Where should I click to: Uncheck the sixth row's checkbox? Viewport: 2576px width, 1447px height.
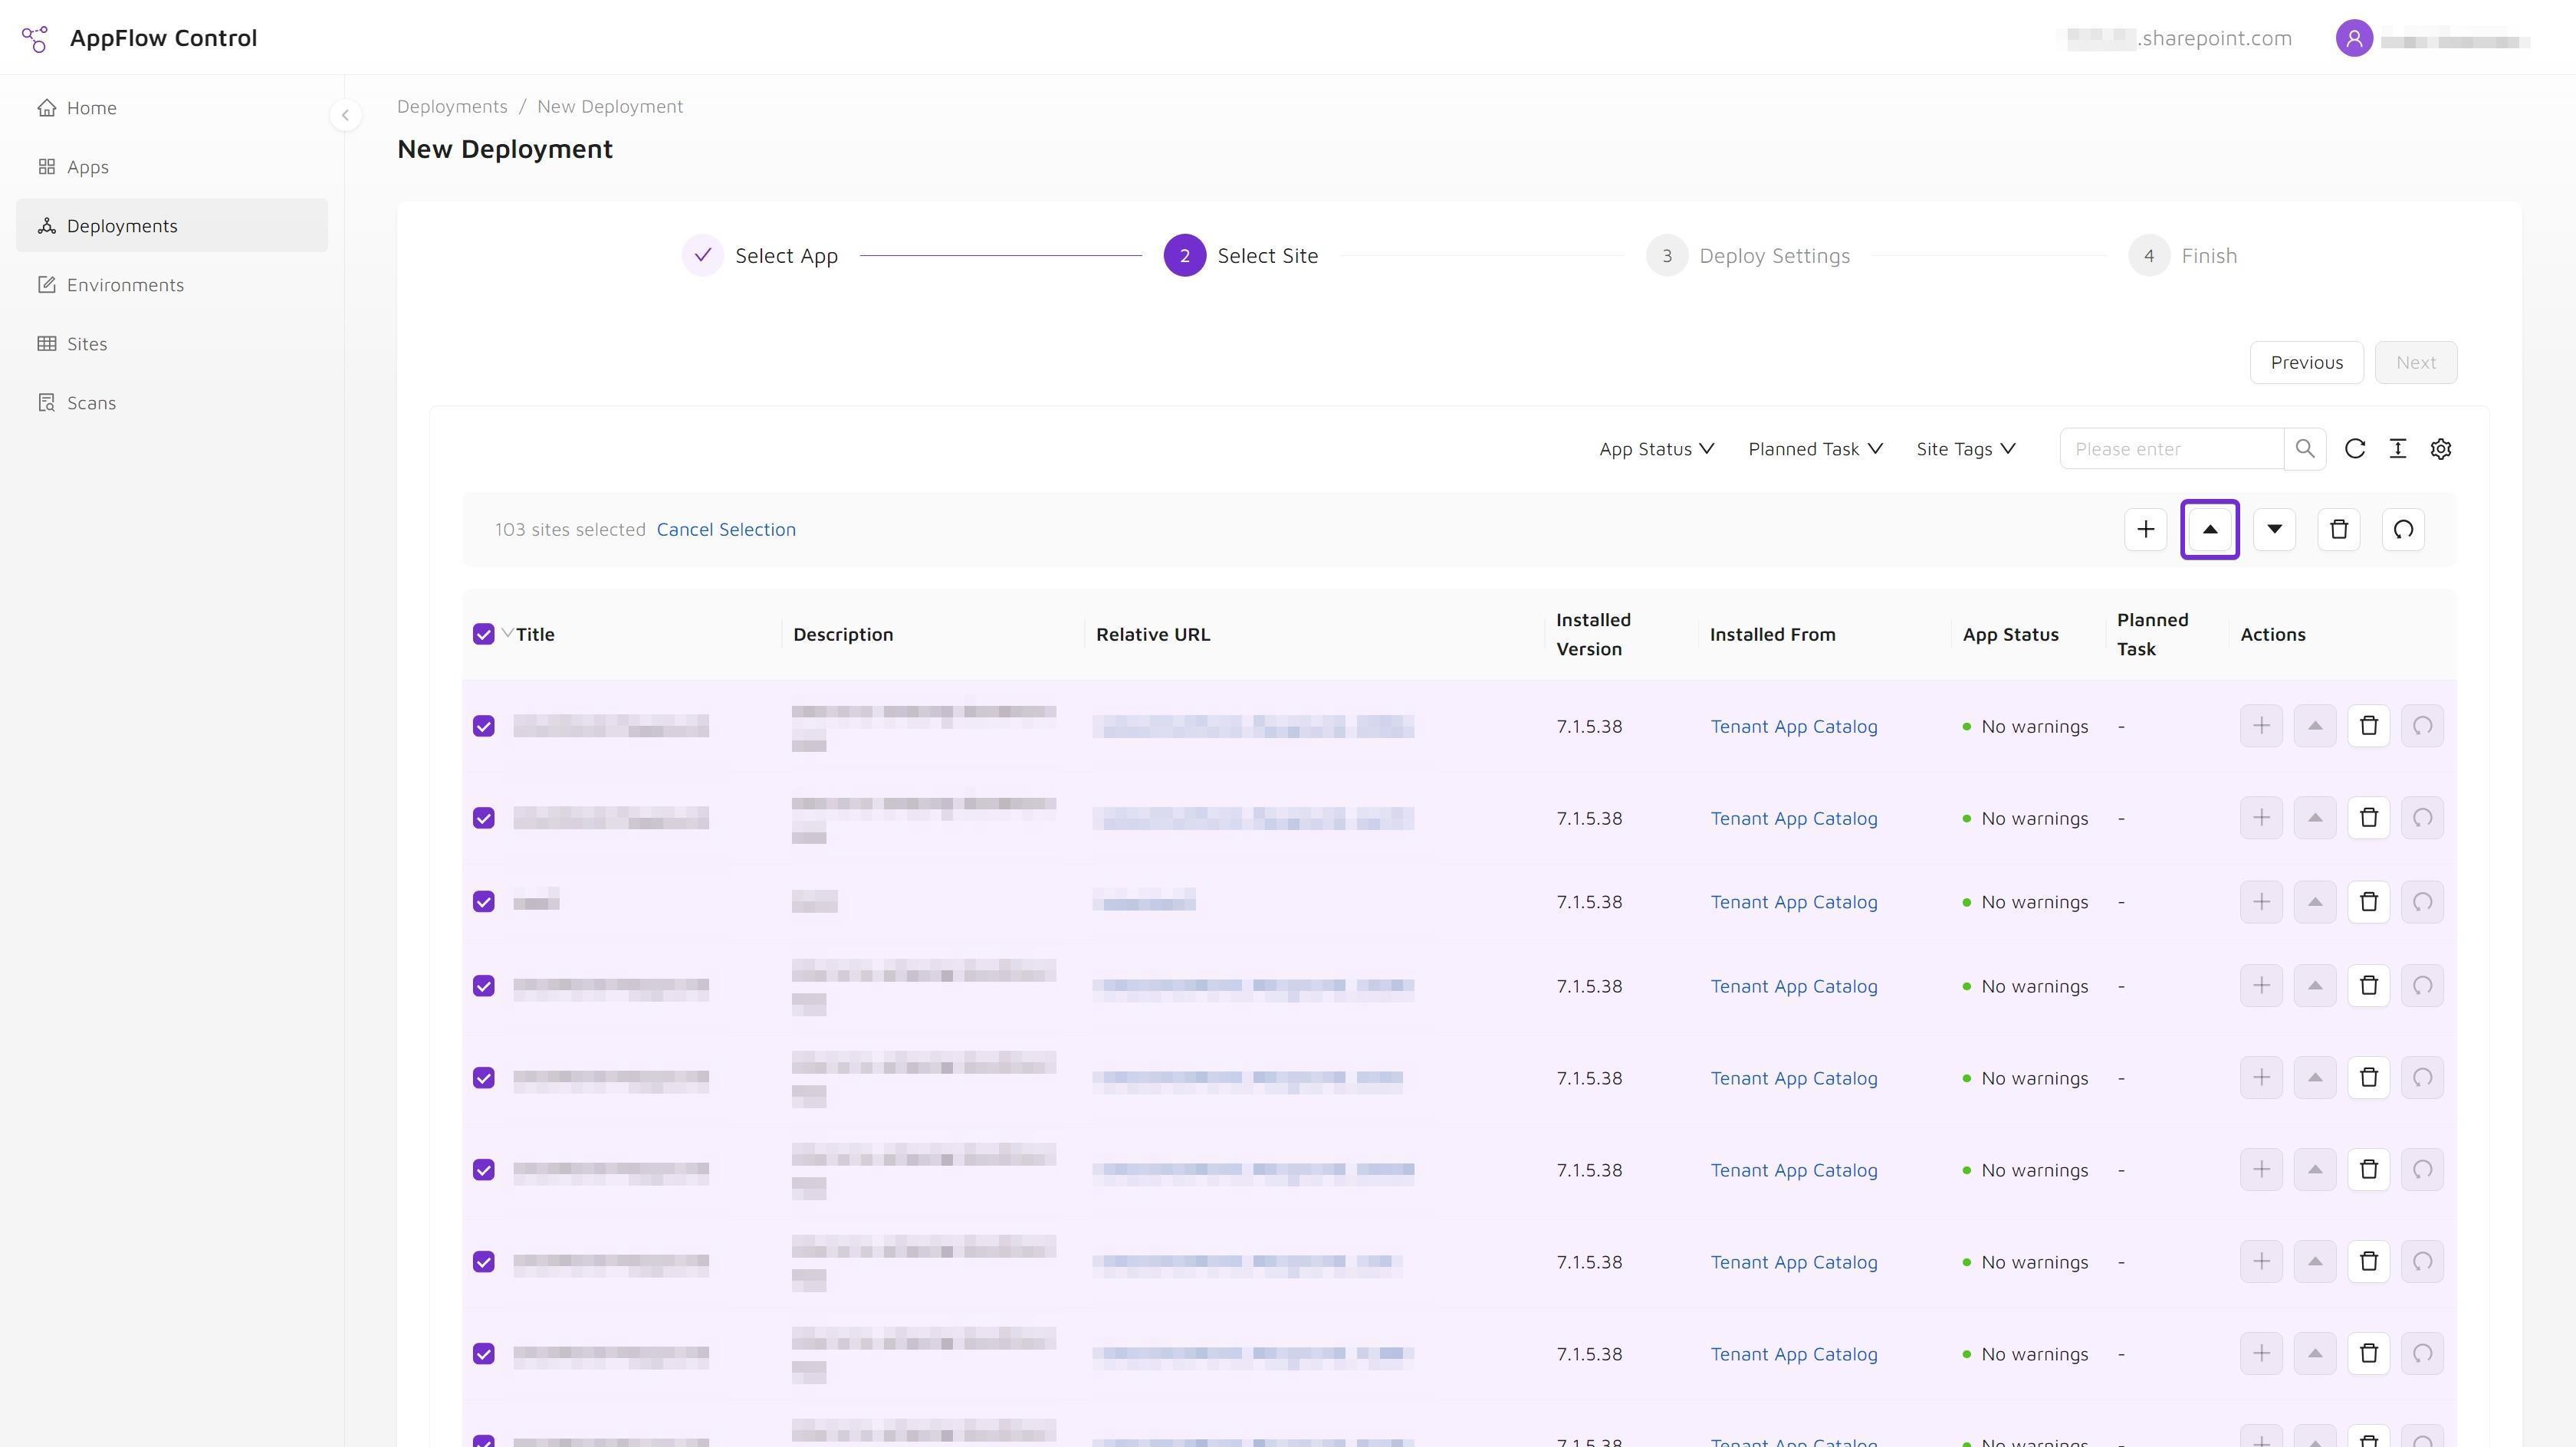click(x=484, y=1170)
